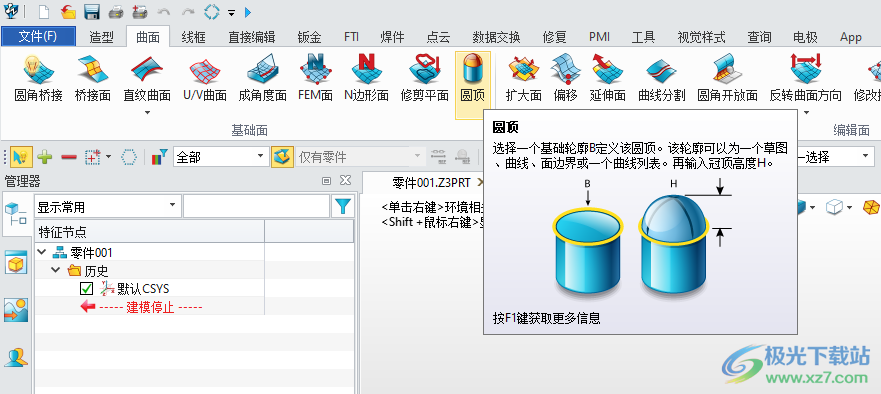Select the 零件001.Z3PRT document tab
Viewport: 881px width, 394px height.
(431, 182)
